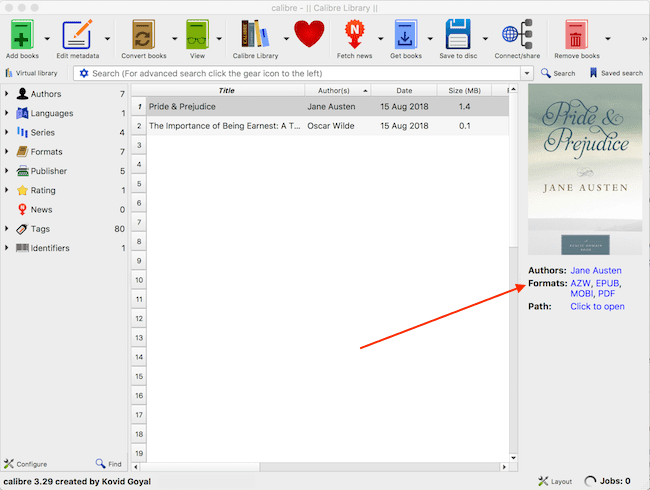Open the Saved search bookmark button
This screenshot has height=490, width=650.
click(616, 73)
